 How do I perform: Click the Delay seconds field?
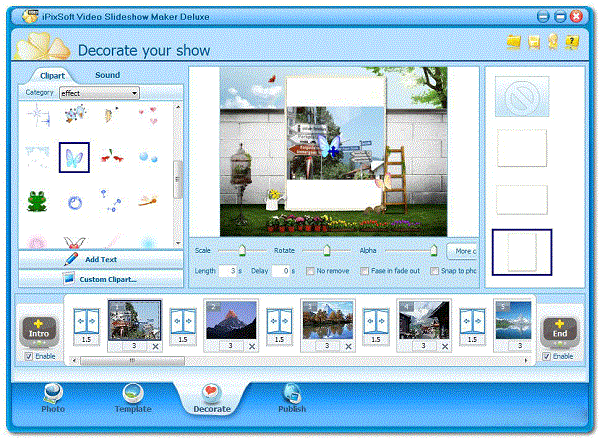pyautogui.click(x=280, y=271)
